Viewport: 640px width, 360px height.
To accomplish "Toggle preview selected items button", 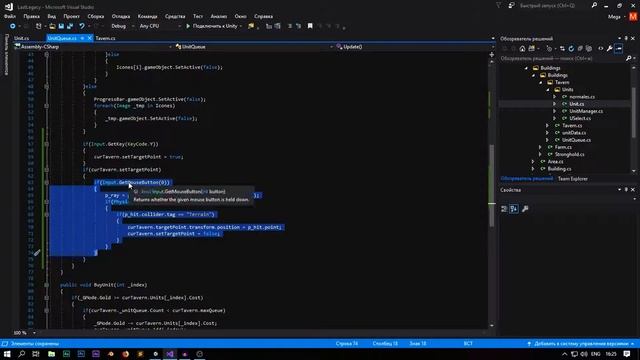I will [x=619, y=49].
